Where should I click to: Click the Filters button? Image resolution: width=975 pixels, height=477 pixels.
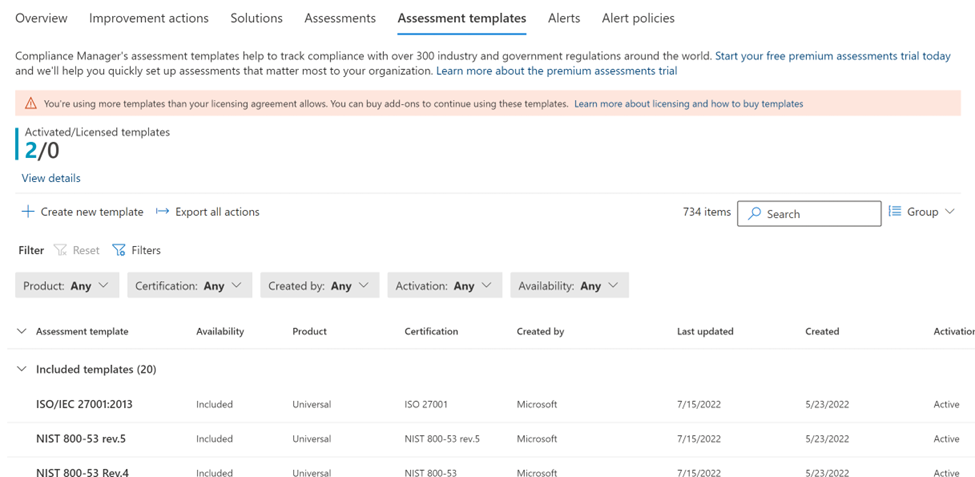[x=136, y=250]
